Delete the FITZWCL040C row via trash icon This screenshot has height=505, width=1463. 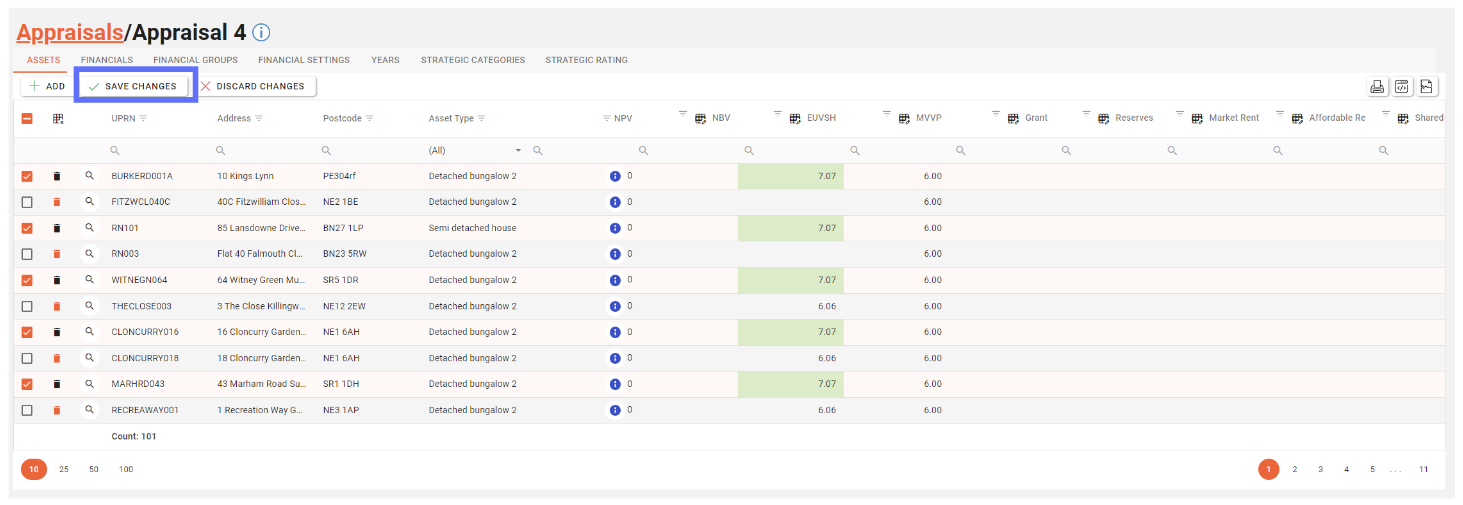[x=57, y=202]
